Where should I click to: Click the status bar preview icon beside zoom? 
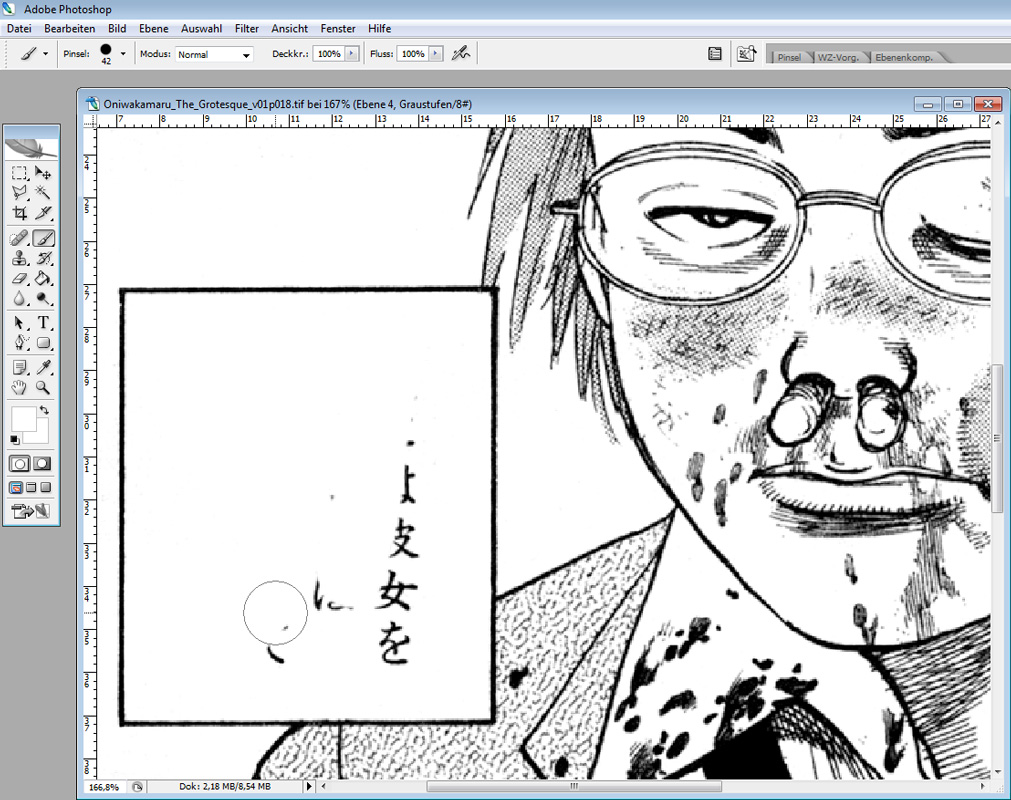137,787
